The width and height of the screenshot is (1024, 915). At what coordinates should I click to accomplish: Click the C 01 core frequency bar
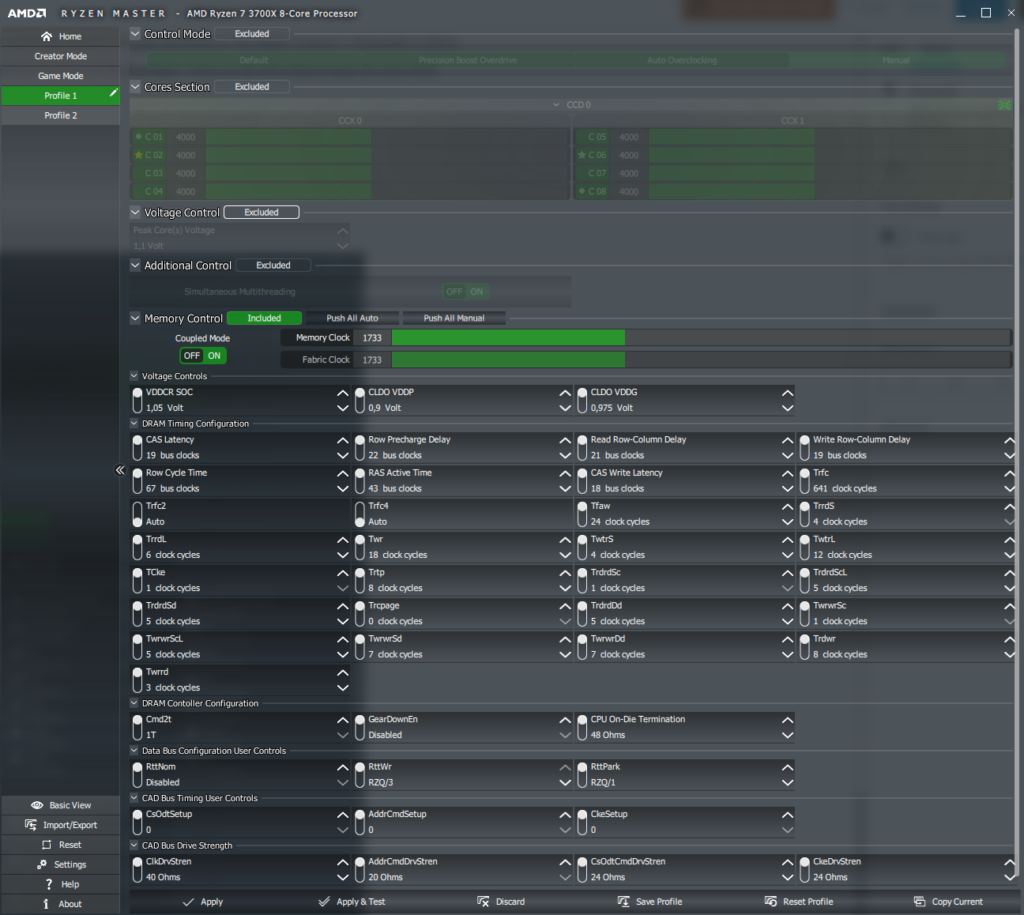point(387,137)
